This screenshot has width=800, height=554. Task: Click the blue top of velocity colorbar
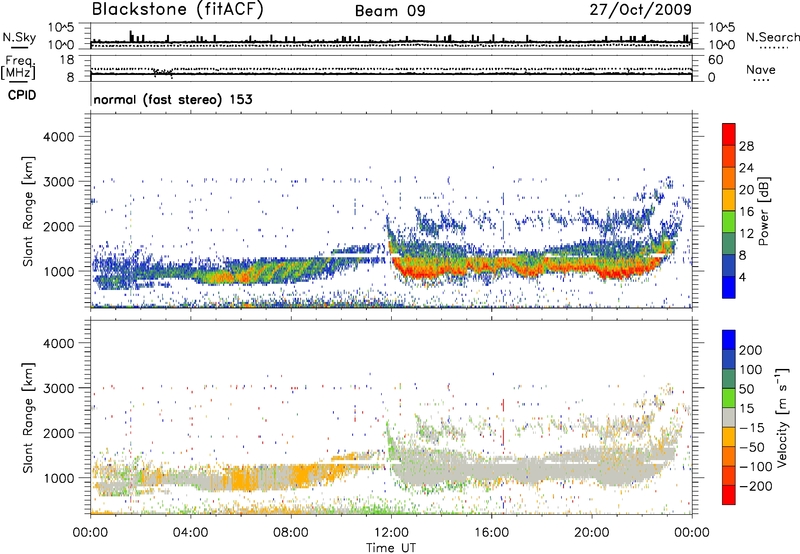729,340
